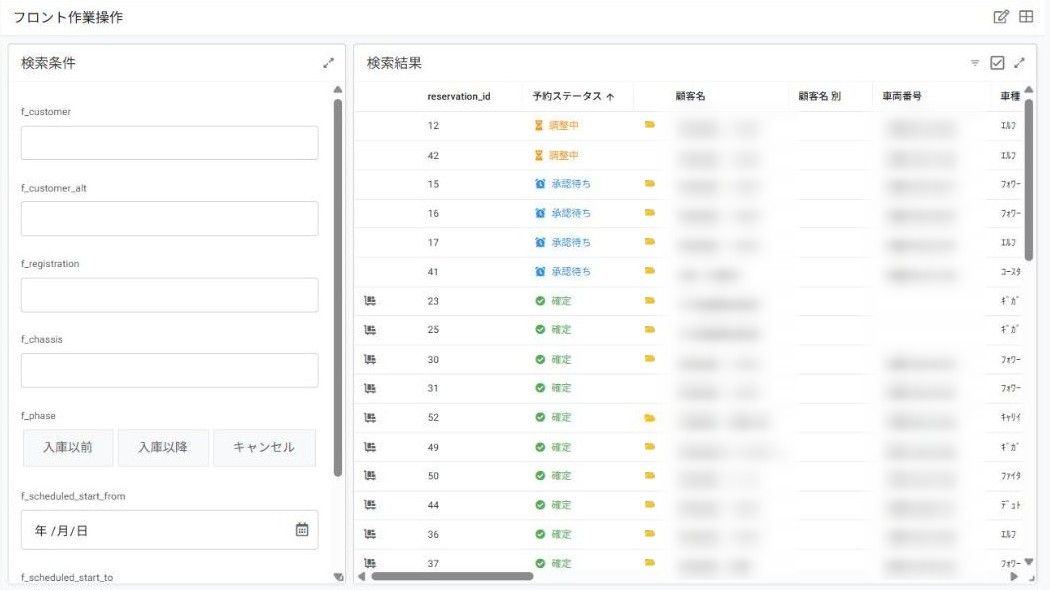Image resolution: width=1050 pixels, height=590 pixels.
Task: Click scroll-right arrow of results table
Action: 1014,576
